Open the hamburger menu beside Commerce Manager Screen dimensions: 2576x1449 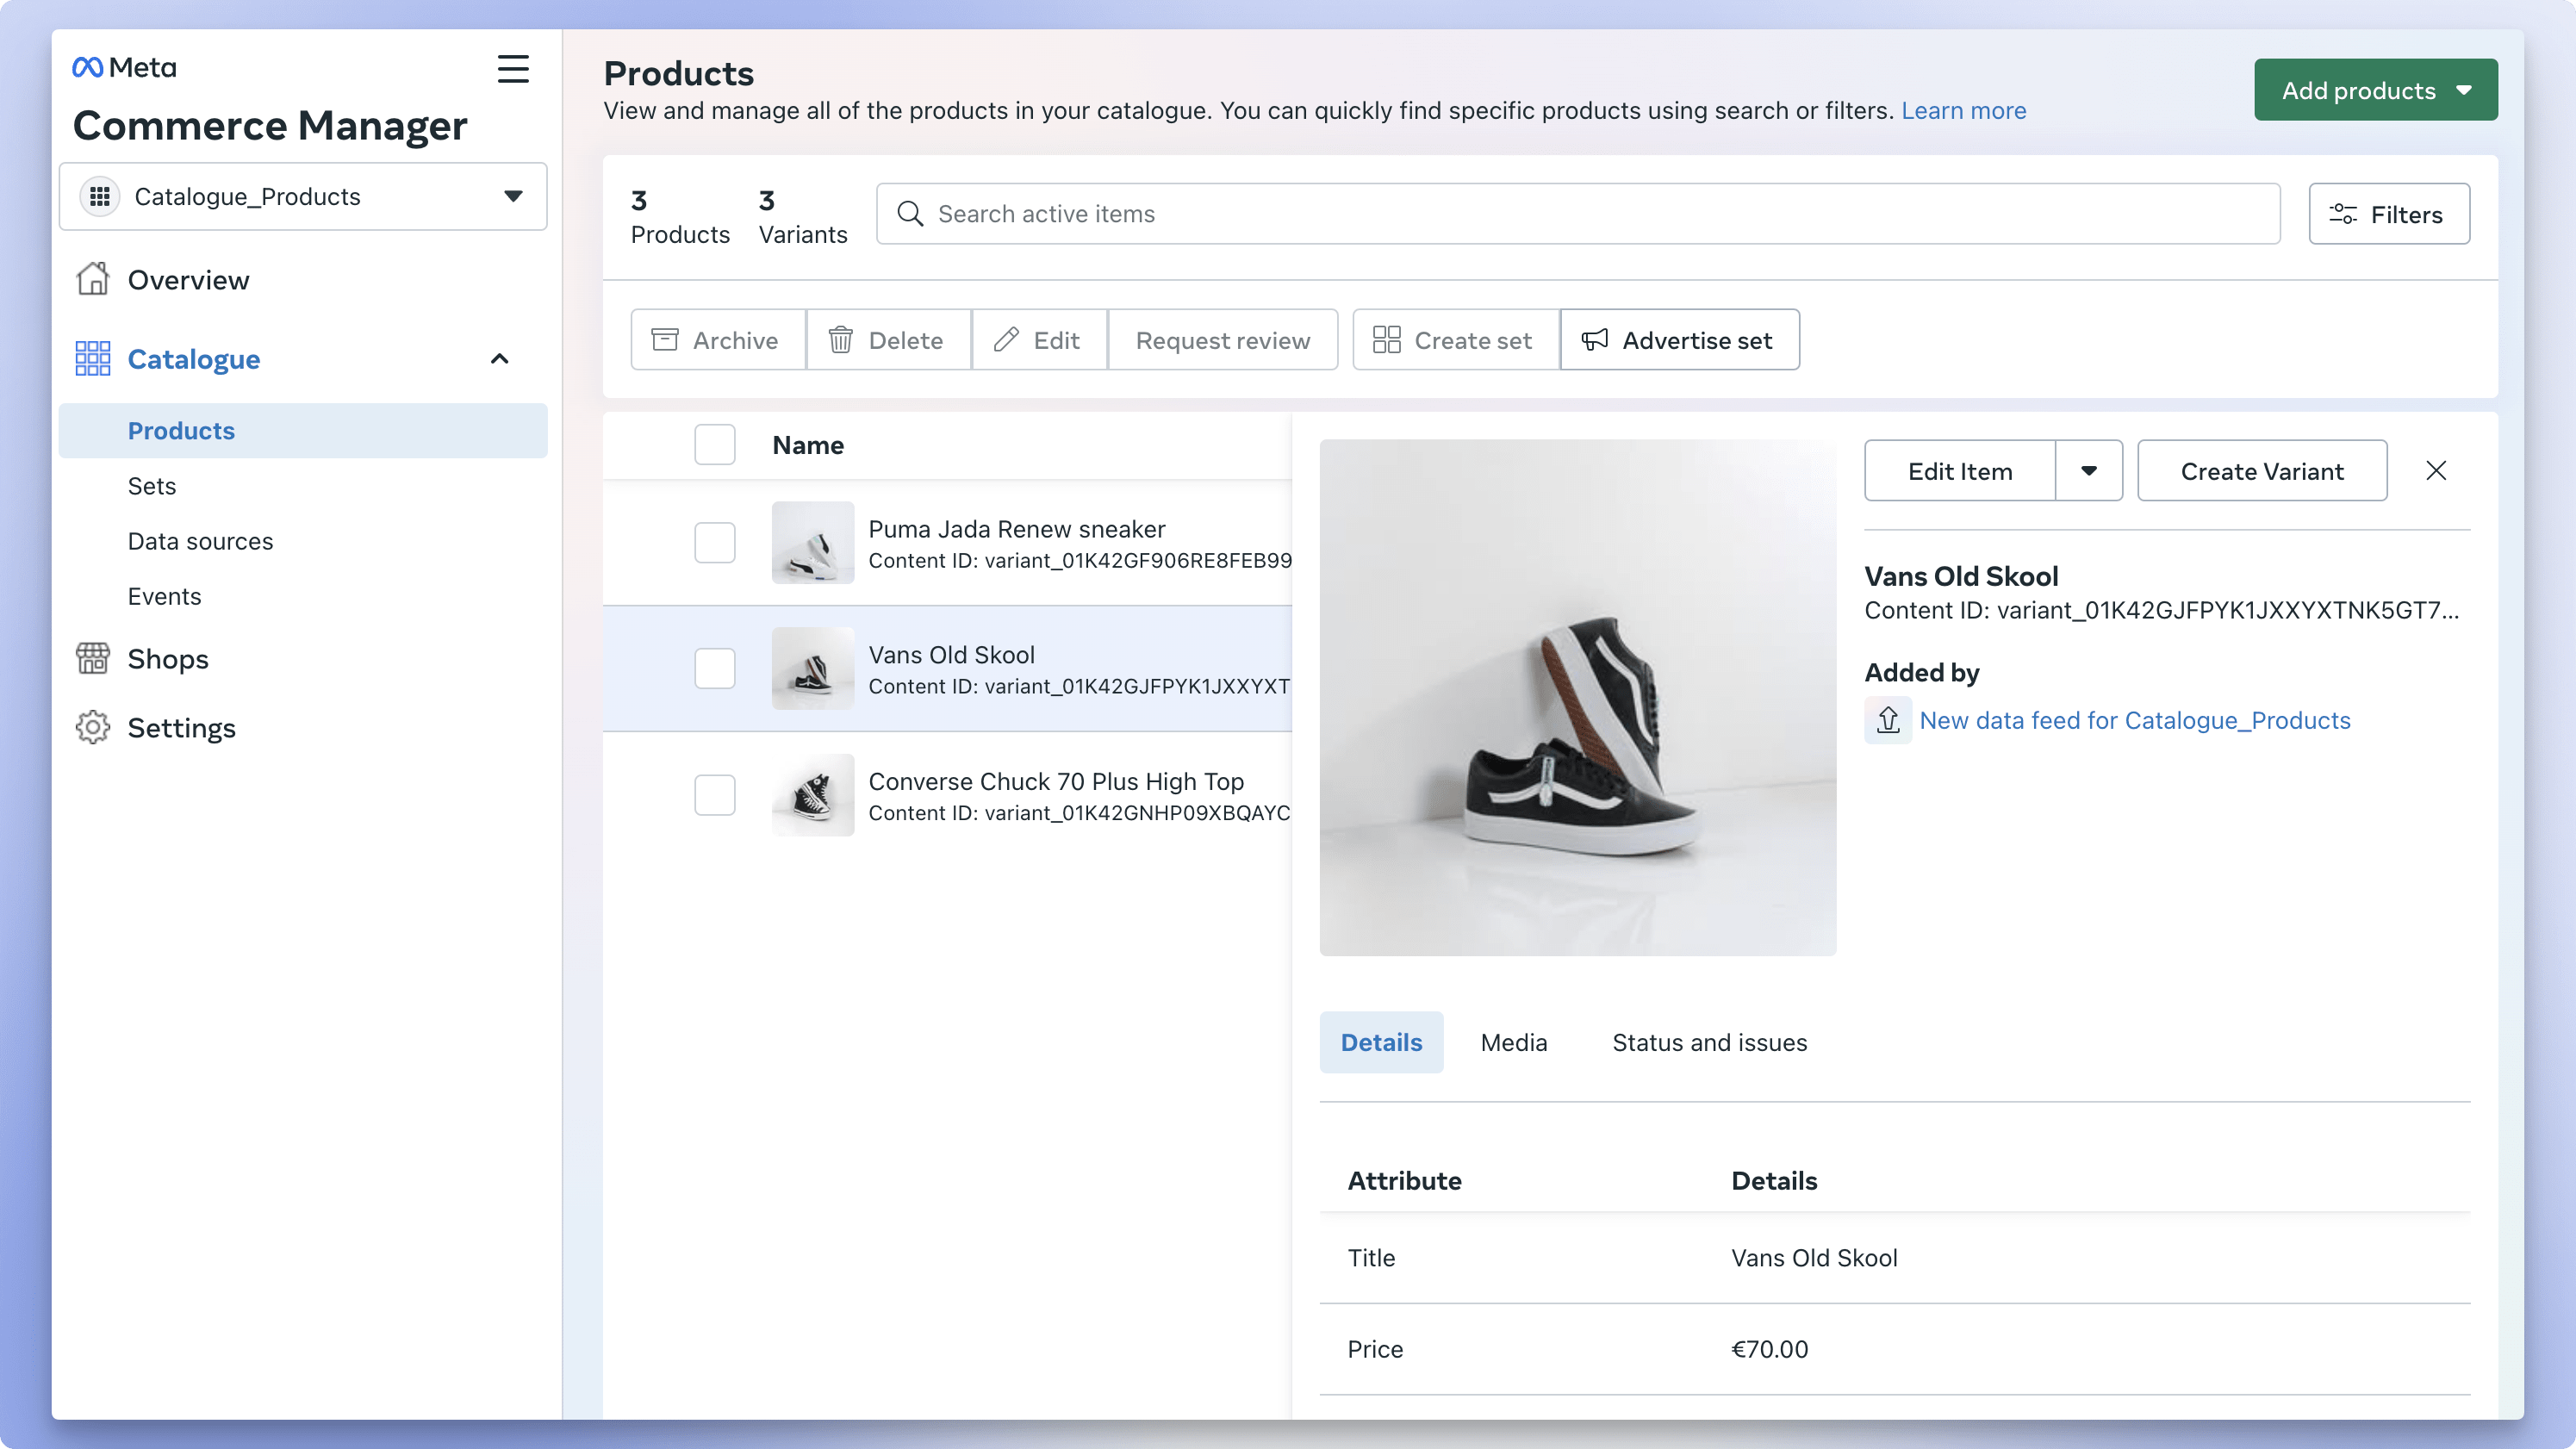pos(513,68)
